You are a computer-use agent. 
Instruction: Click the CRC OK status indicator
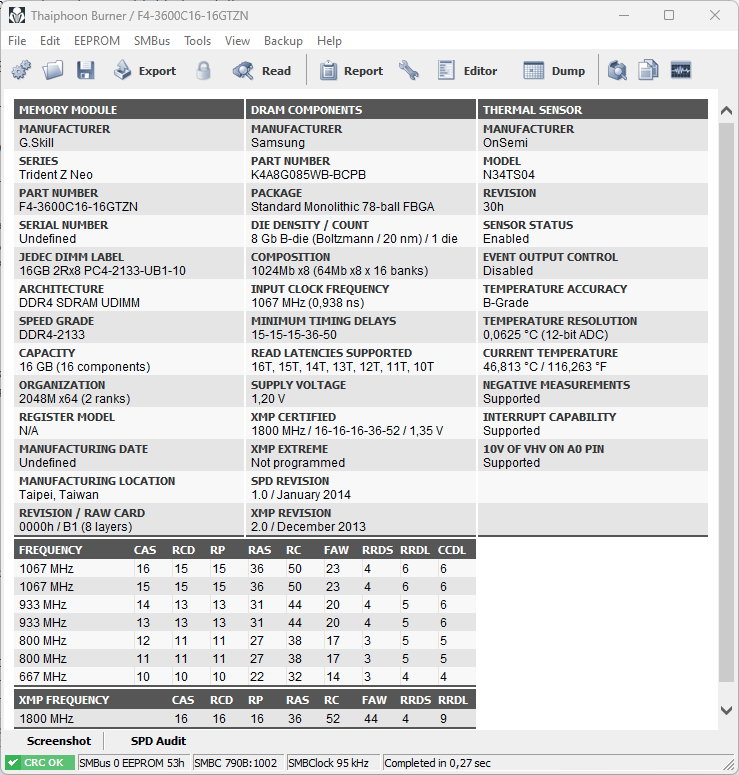pyautogui.click(x=39, y=763)
